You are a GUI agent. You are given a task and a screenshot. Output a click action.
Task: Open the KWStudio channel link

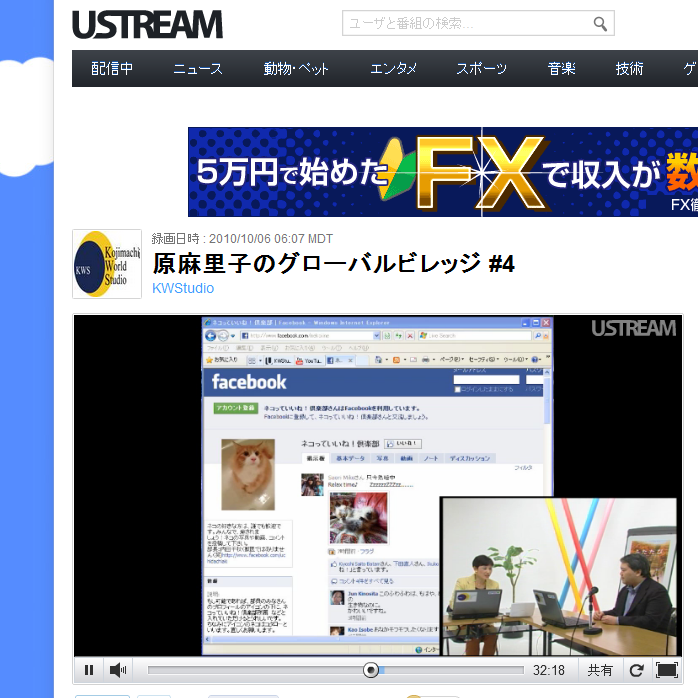tap(183, 288)
